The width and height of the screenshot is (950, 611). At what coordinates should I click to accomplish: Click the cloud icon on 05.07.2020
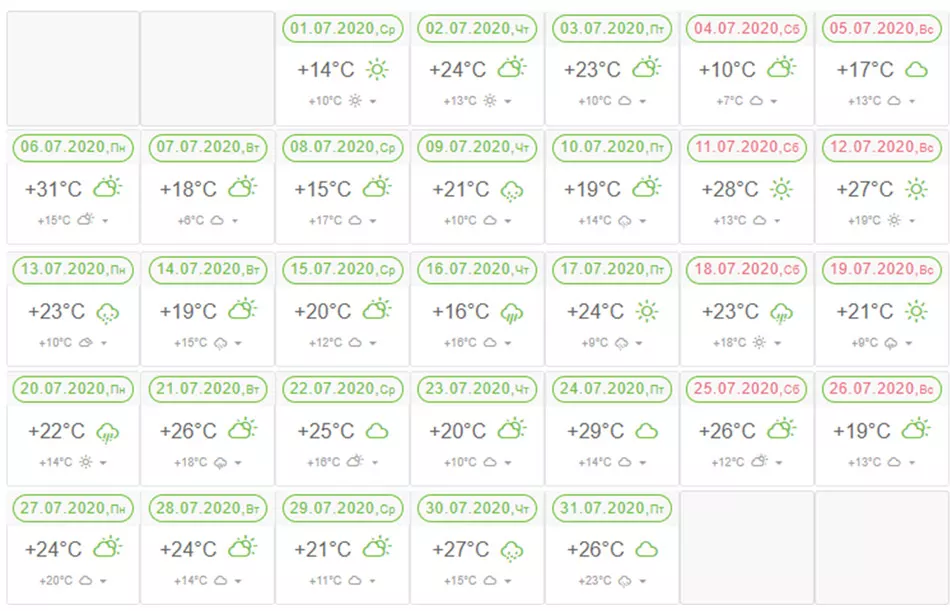click(x=916, y=70)
